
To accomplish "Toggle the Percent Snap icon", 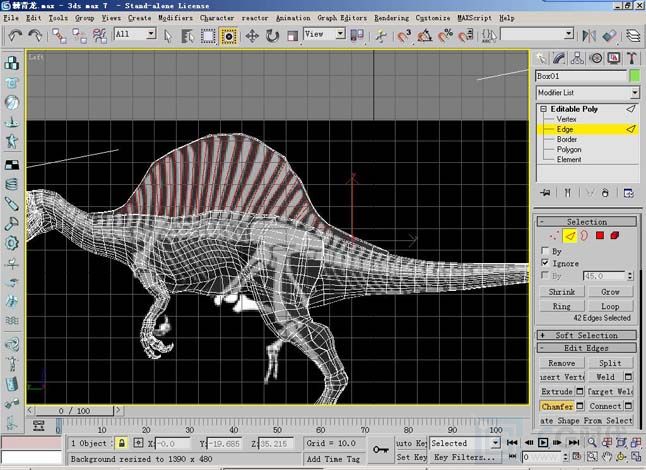I will click(x=445, y=36).
